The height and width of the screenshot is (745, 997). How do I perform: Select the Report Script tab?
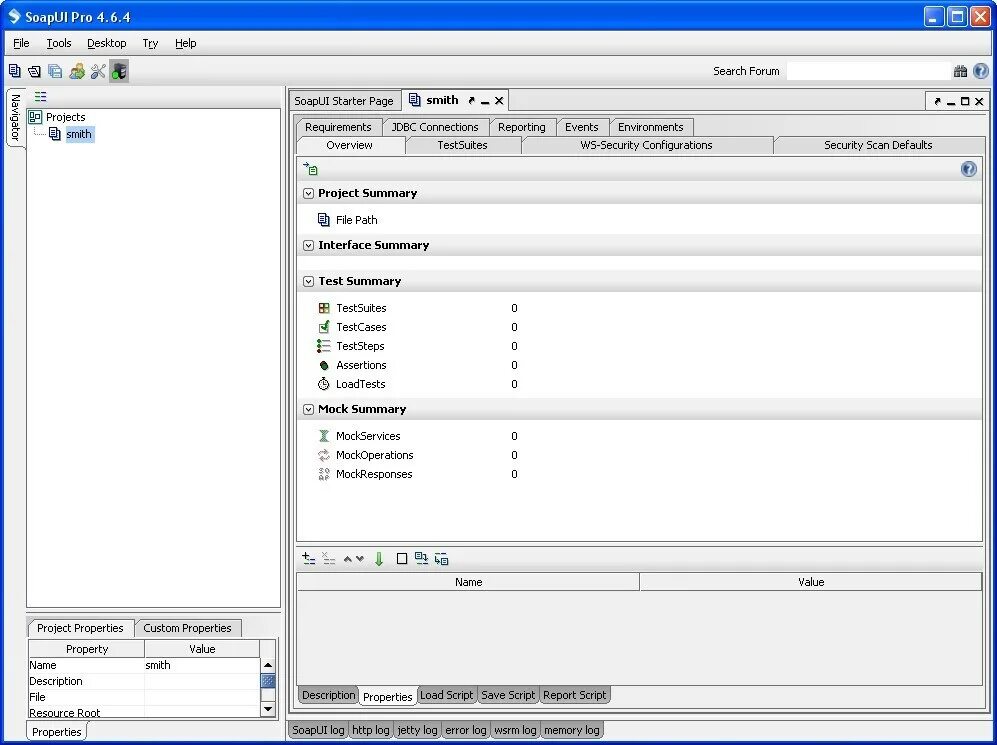[x=575, y=695]
